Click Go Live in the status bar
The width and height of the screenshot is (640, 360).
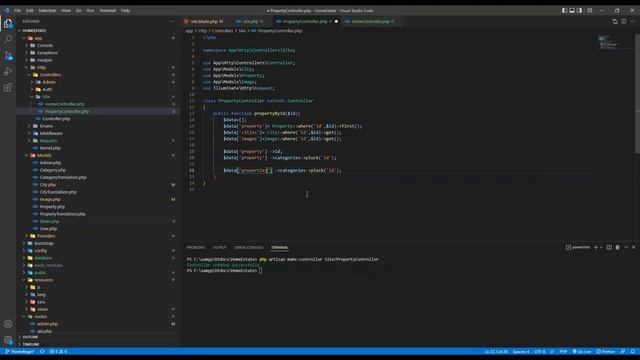click(582, 351)
